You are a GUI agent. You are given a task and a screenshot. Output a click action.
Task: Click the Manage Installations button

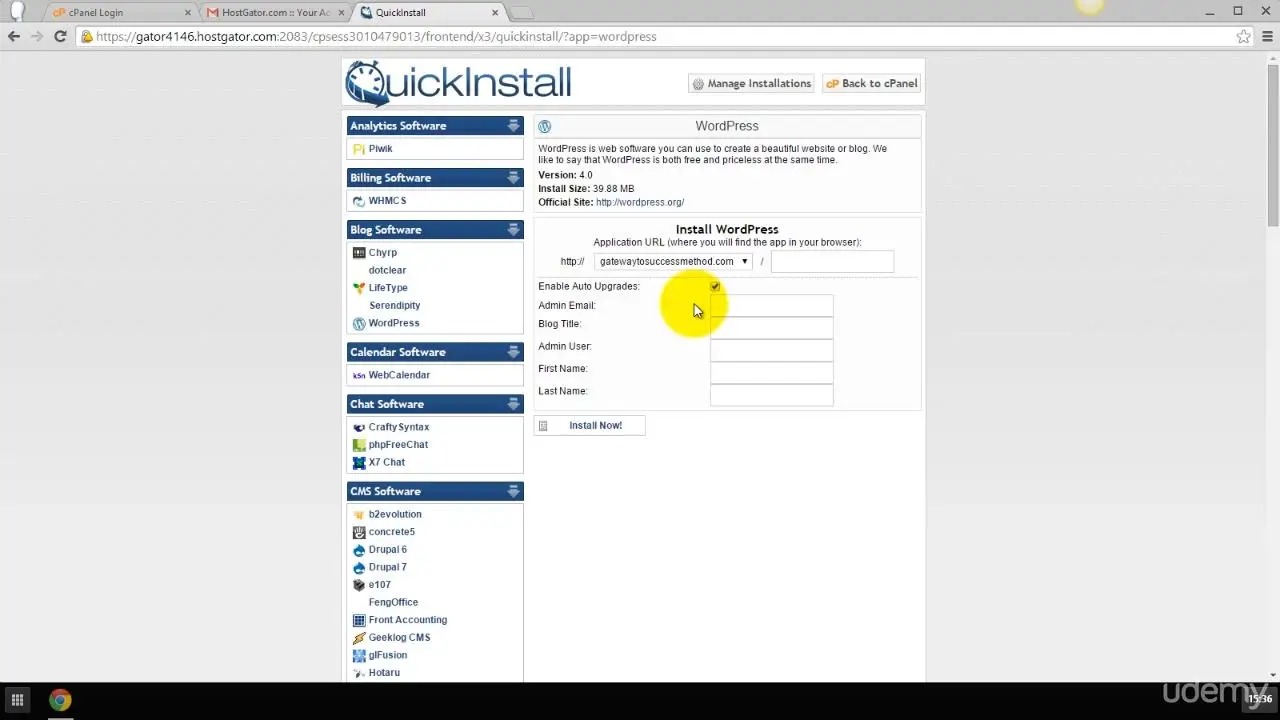[751, 84]
